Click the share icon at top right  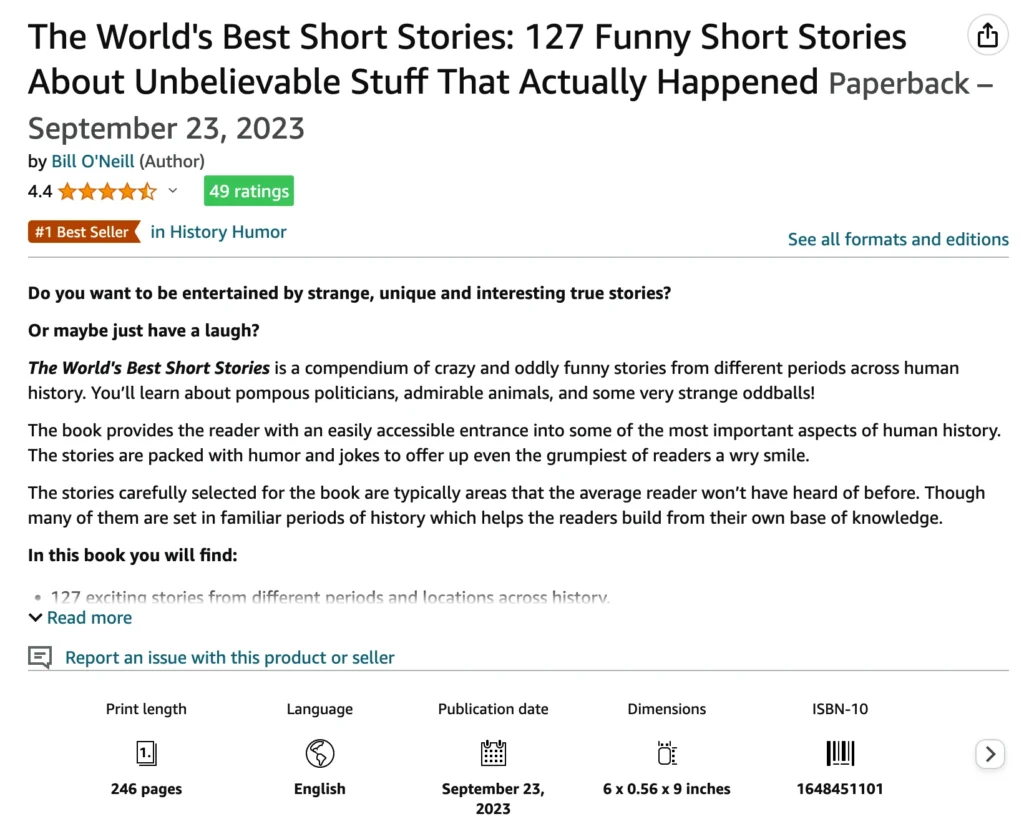[x=987, y=35]
